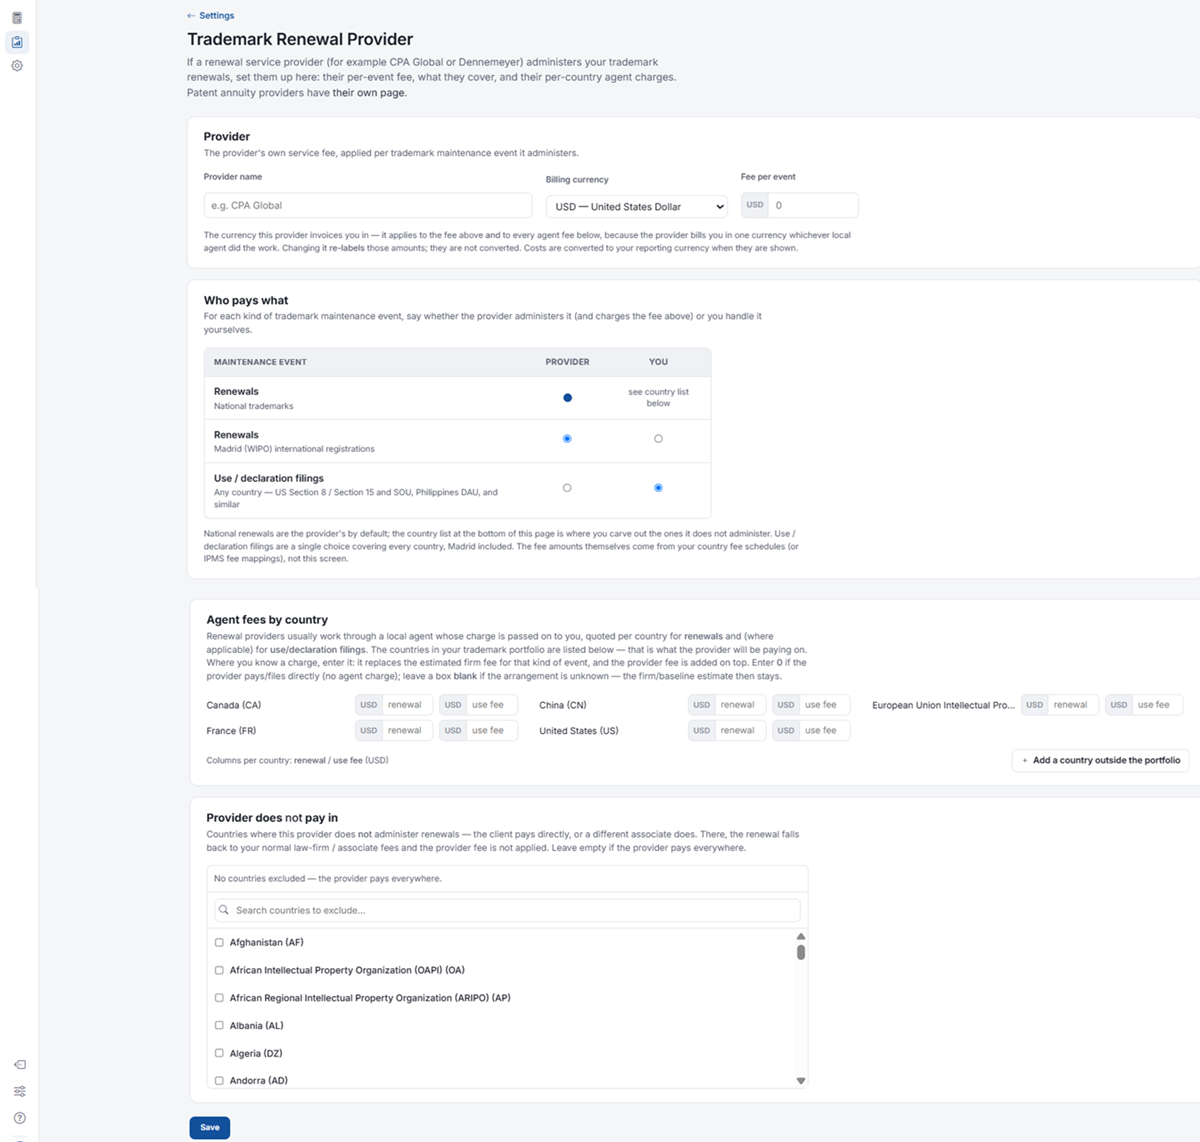This screenshot has width=1200, height=1142.
Task: Open the sliders preferences icon in sidebar
Action: tap(19, 1091)
